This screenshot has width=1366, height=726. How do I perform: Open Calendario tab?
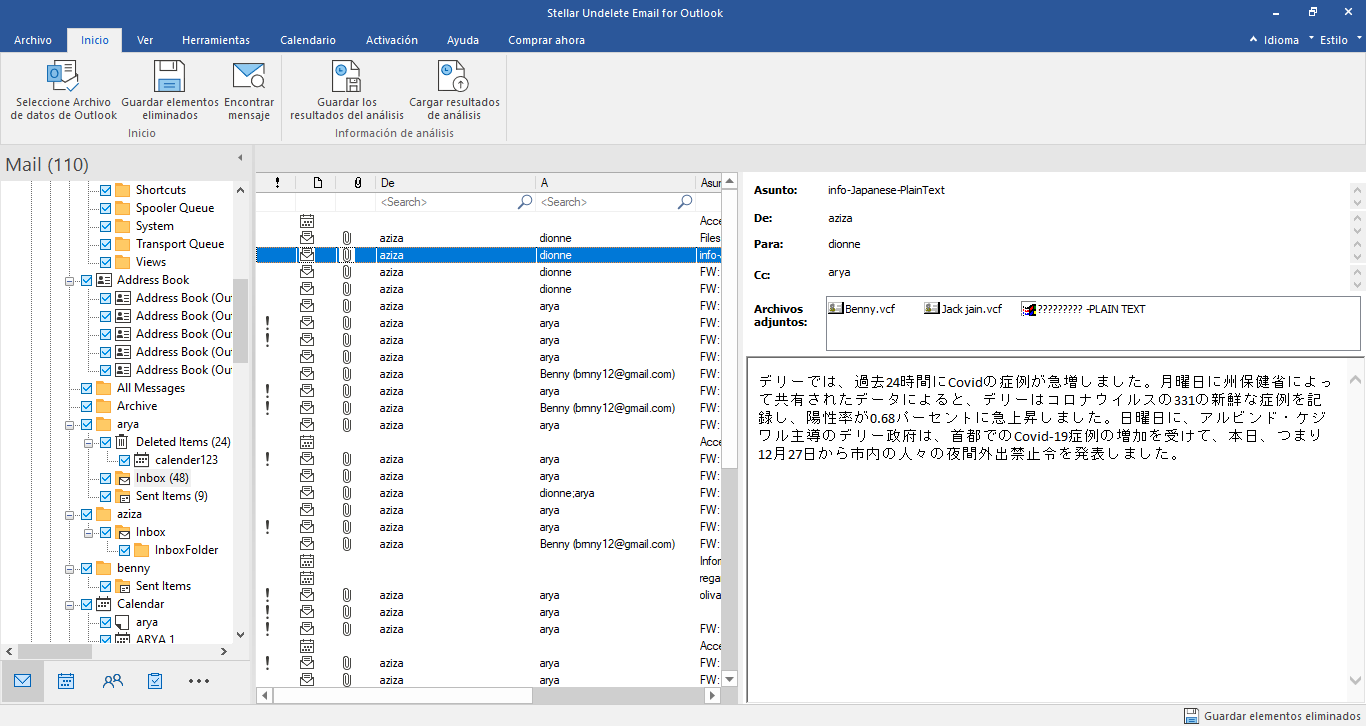point(308,40)
